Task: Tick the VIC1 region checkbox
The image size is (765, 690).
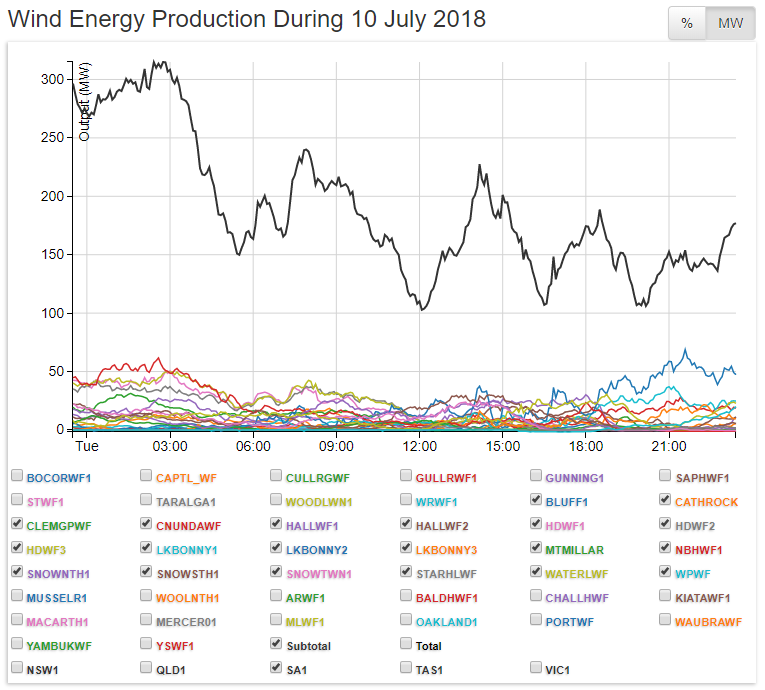Action: click(537, 668)
